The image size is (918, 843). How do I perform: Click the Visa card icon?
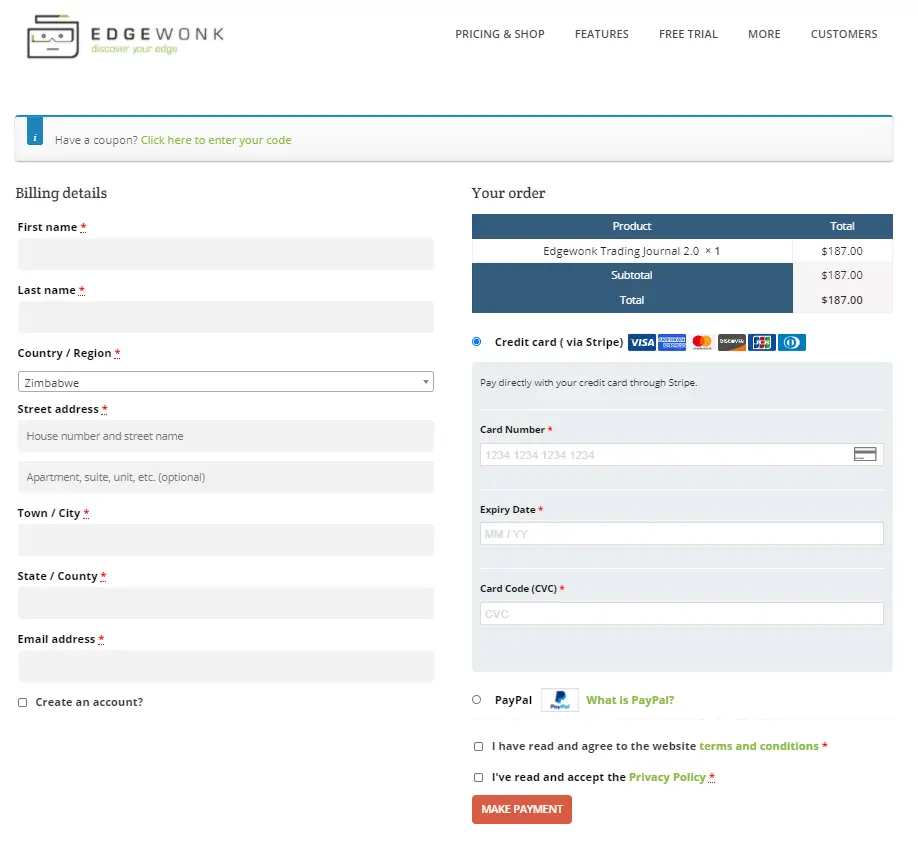click(x=642, y=342)
